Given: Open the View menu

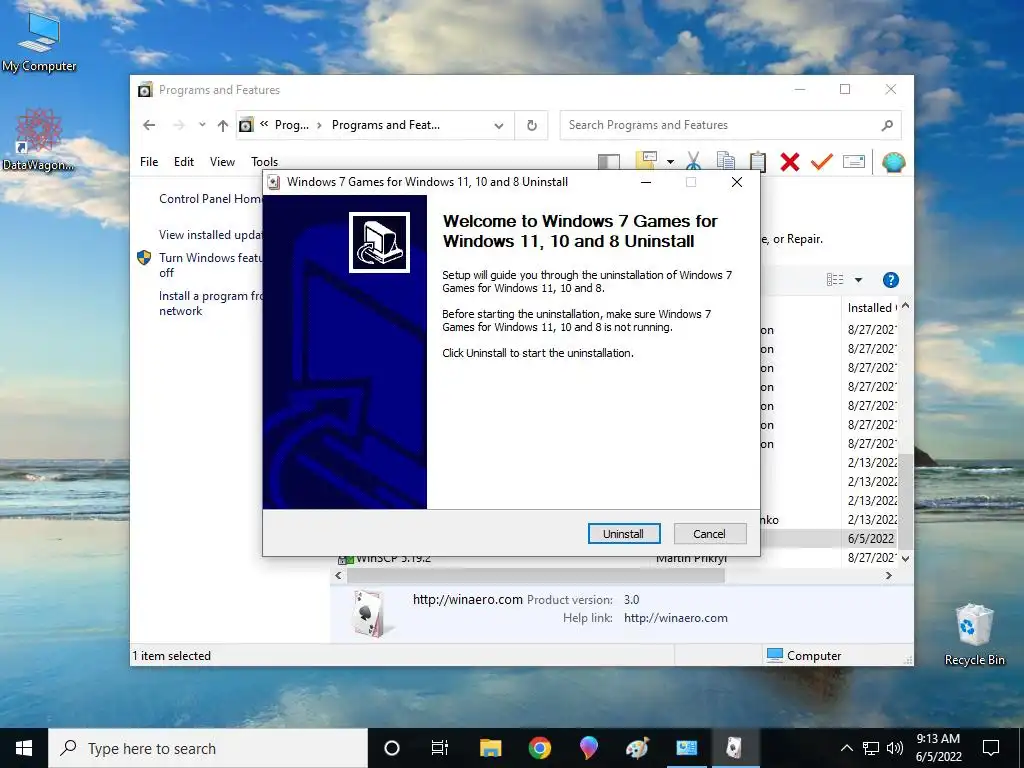Looking at the screenshot, I should click(222, 161).
